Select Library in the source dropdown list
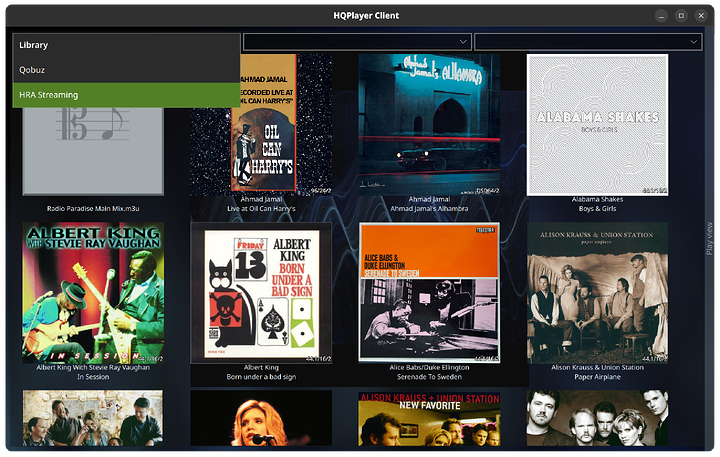The height and width of the screenshot is (457, 720). pyautogui.click(x=126, y=45)
